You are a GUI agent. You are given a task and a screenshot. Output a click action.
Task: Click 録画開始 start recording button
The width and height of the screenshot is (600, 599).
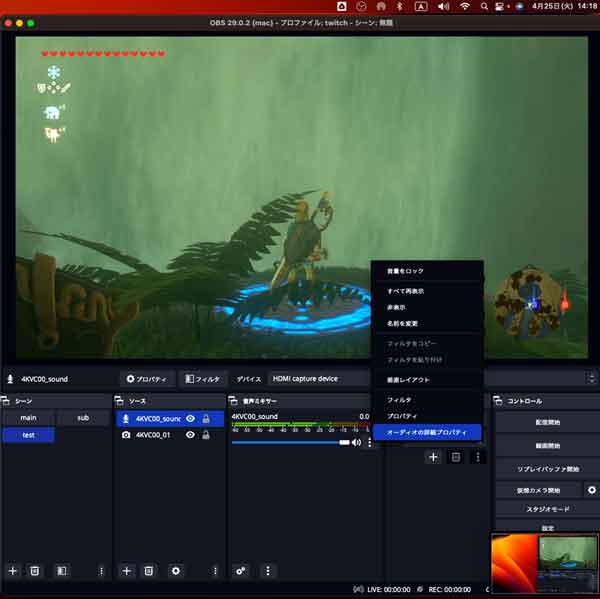tap(548, 445)
